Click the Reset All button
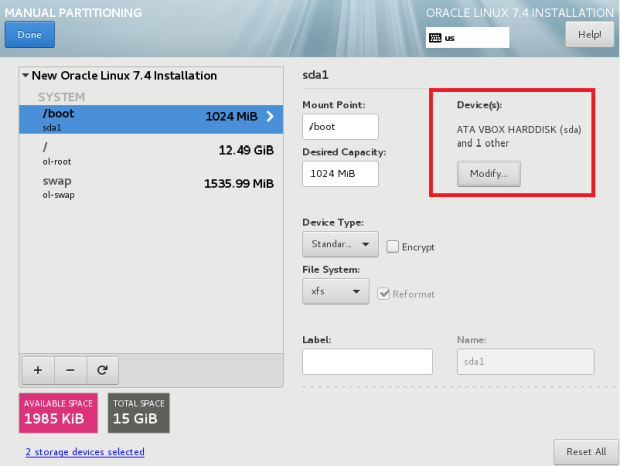This screenshot has height=466, width=620. click(585, 451)
